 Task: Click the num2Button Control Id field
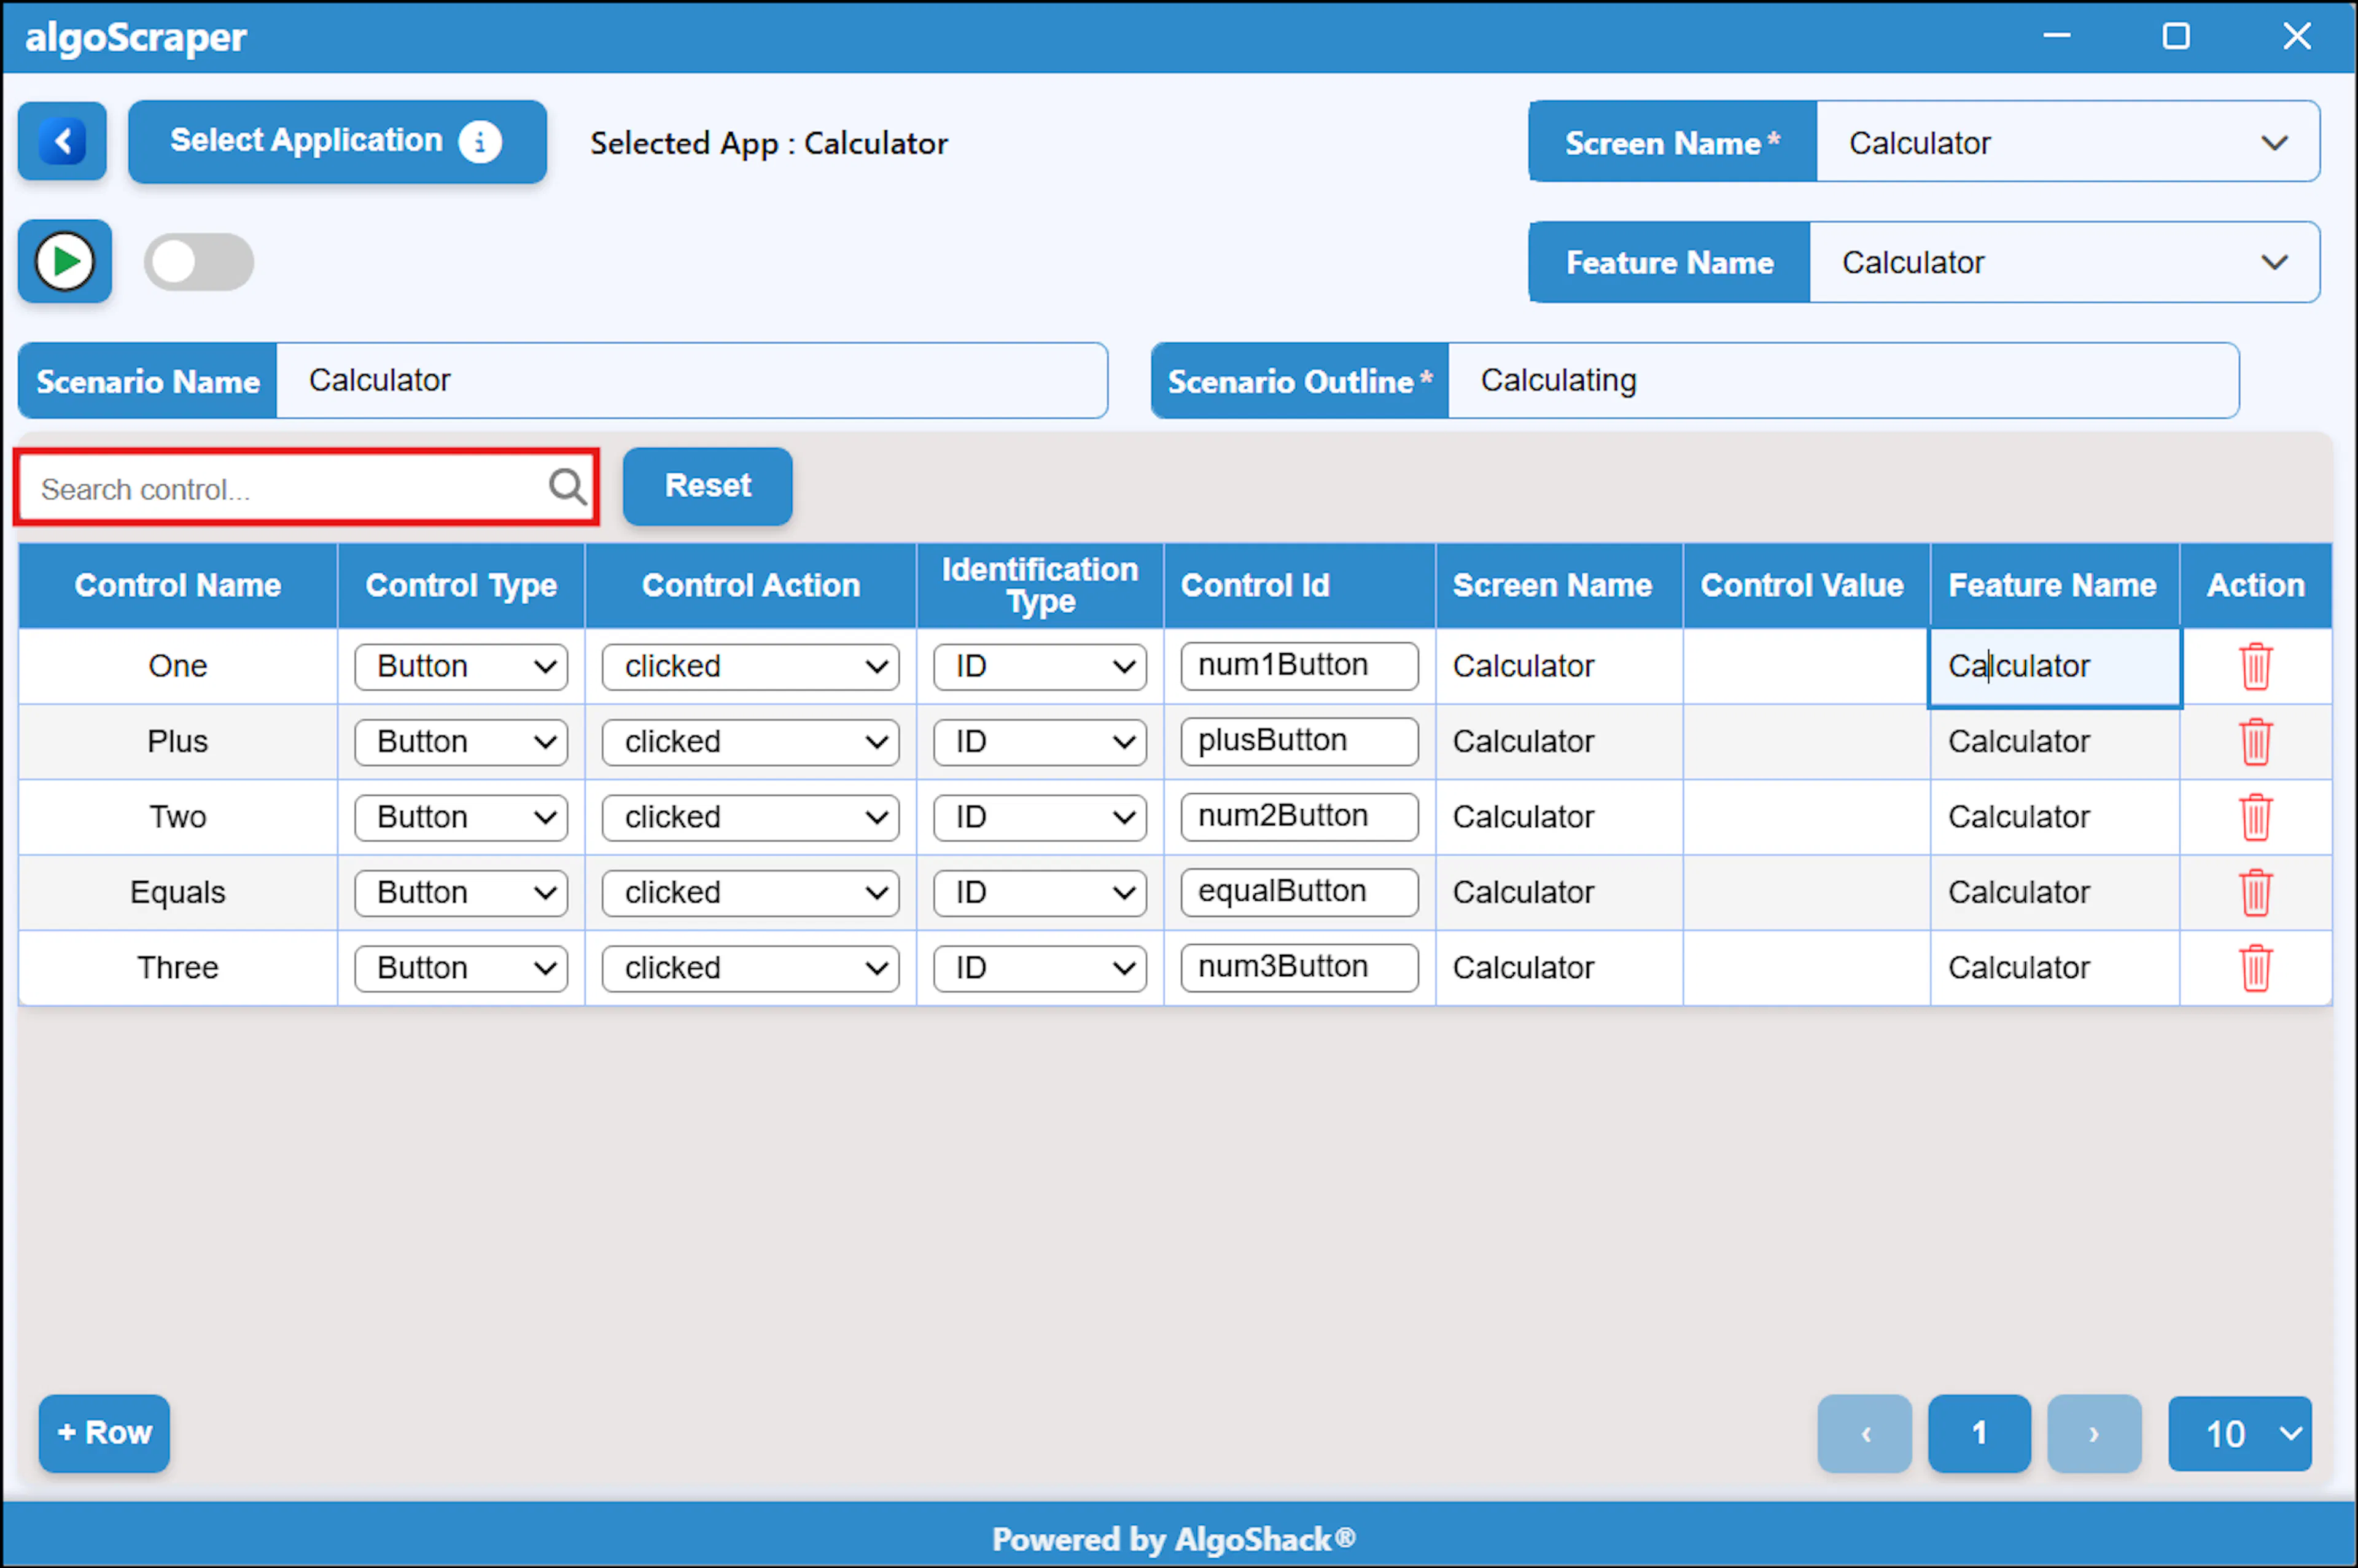[x=1299, y=817]
